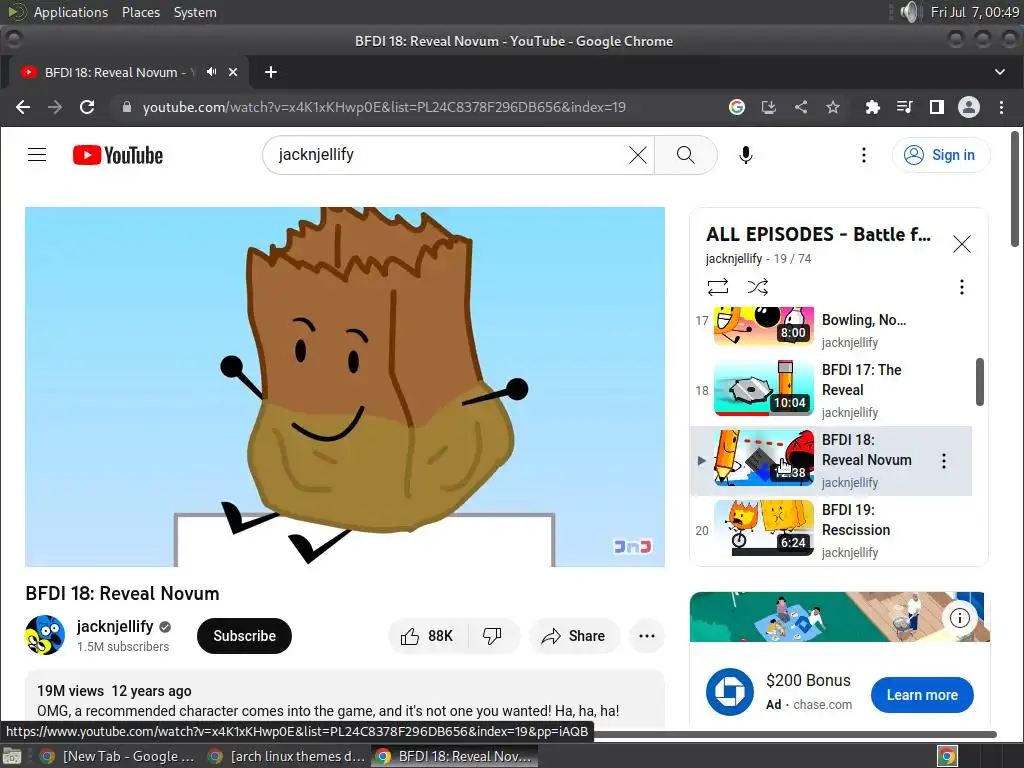Toggle the Chrome side panel
This screenshot has height=768, width=1024.
pos(936,107)
